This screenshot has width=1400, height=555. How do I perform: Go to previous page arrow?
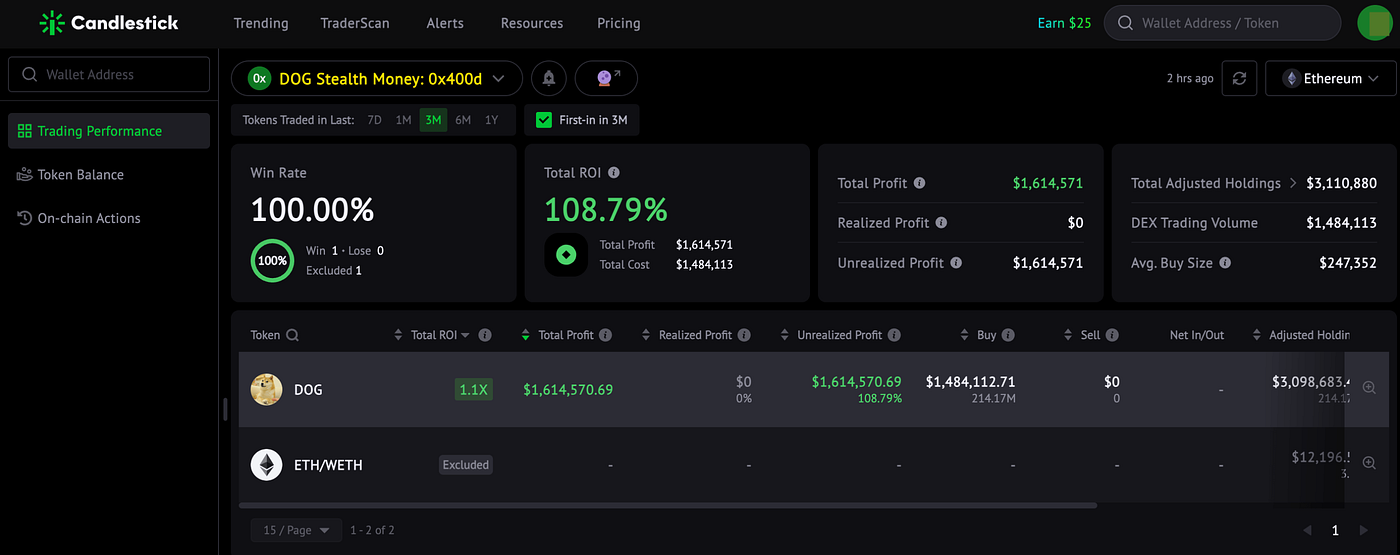(x=1307, y=530)
